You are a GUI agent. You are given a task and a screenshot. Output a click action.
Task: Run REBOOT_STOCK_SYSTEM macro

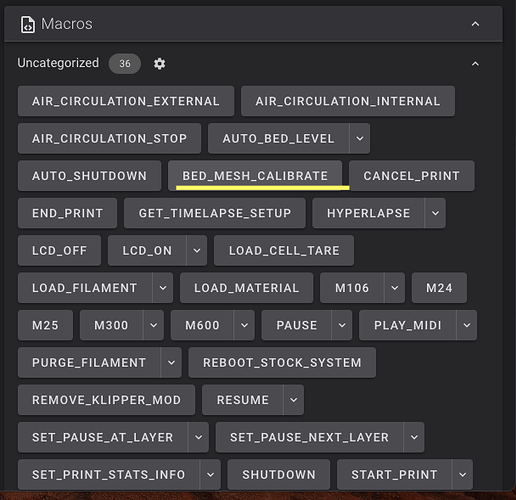[x=282, y=362]
